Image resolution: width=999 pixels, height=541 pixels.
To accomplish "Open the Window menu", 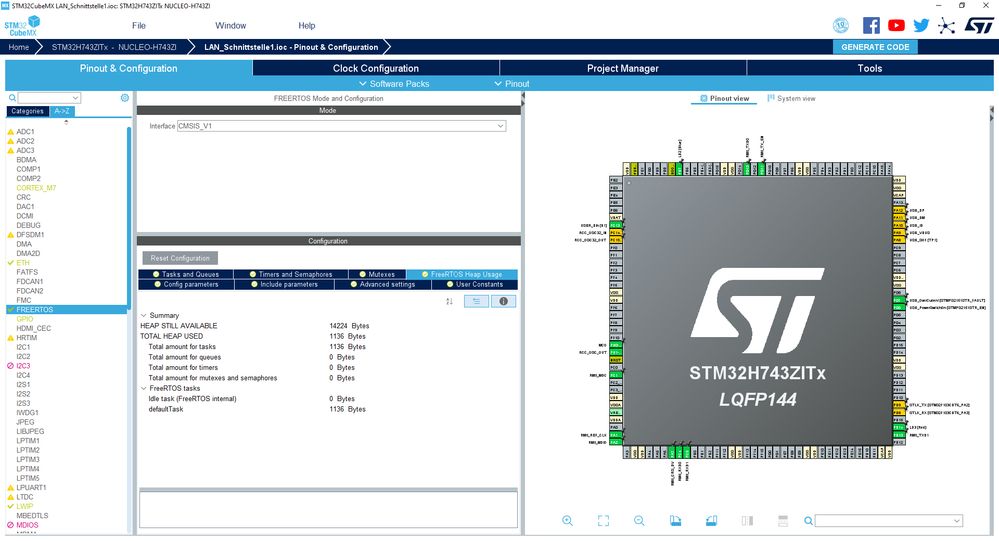I will click(231, 25).
